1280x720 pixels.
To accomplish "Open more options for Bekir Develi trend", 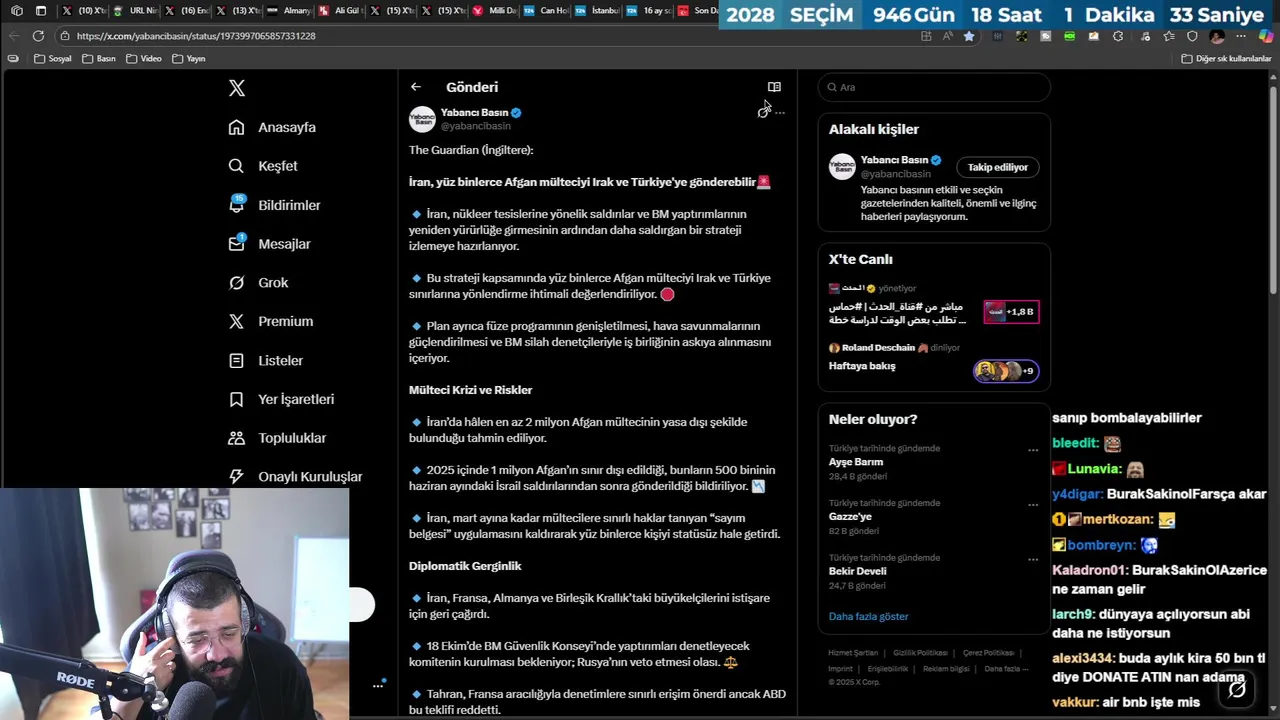I will point(1033,559).
